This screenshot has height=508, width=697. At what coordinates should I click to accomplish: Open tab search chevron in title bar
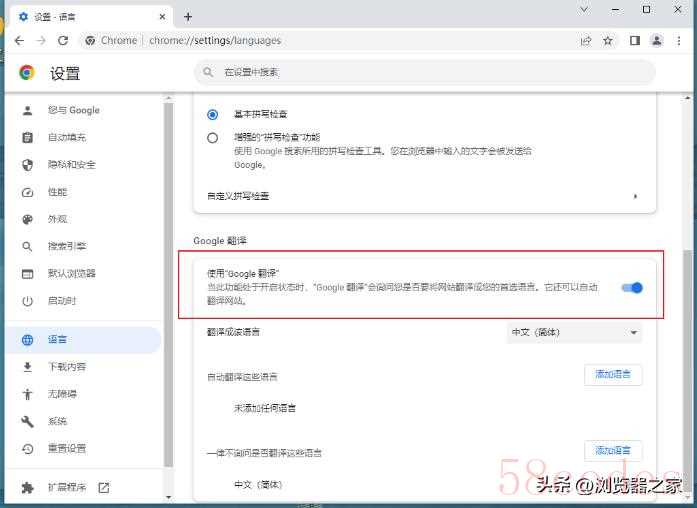584,9
